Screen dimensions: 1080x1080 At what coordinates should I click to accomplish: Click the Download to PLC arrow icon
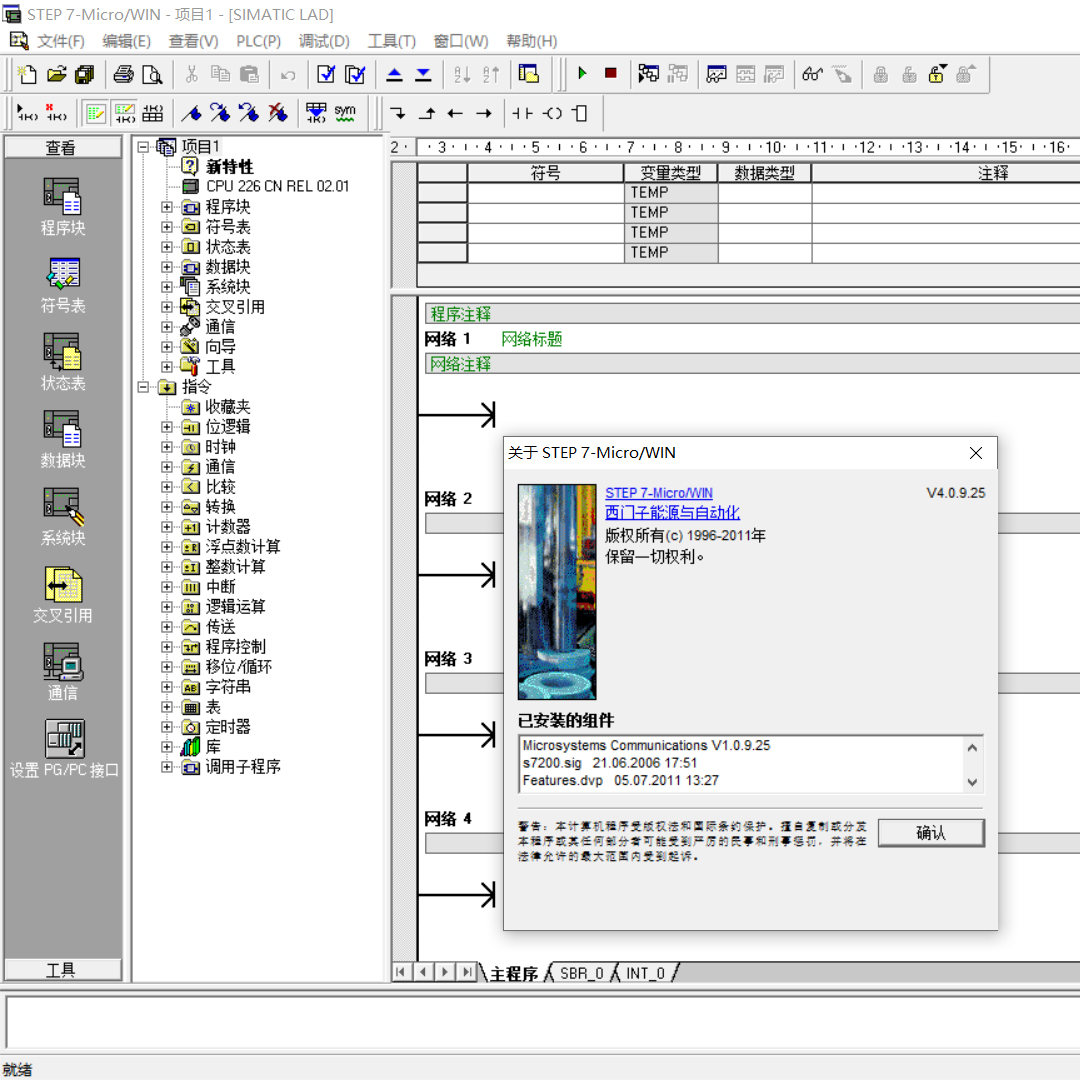point(423,74)
